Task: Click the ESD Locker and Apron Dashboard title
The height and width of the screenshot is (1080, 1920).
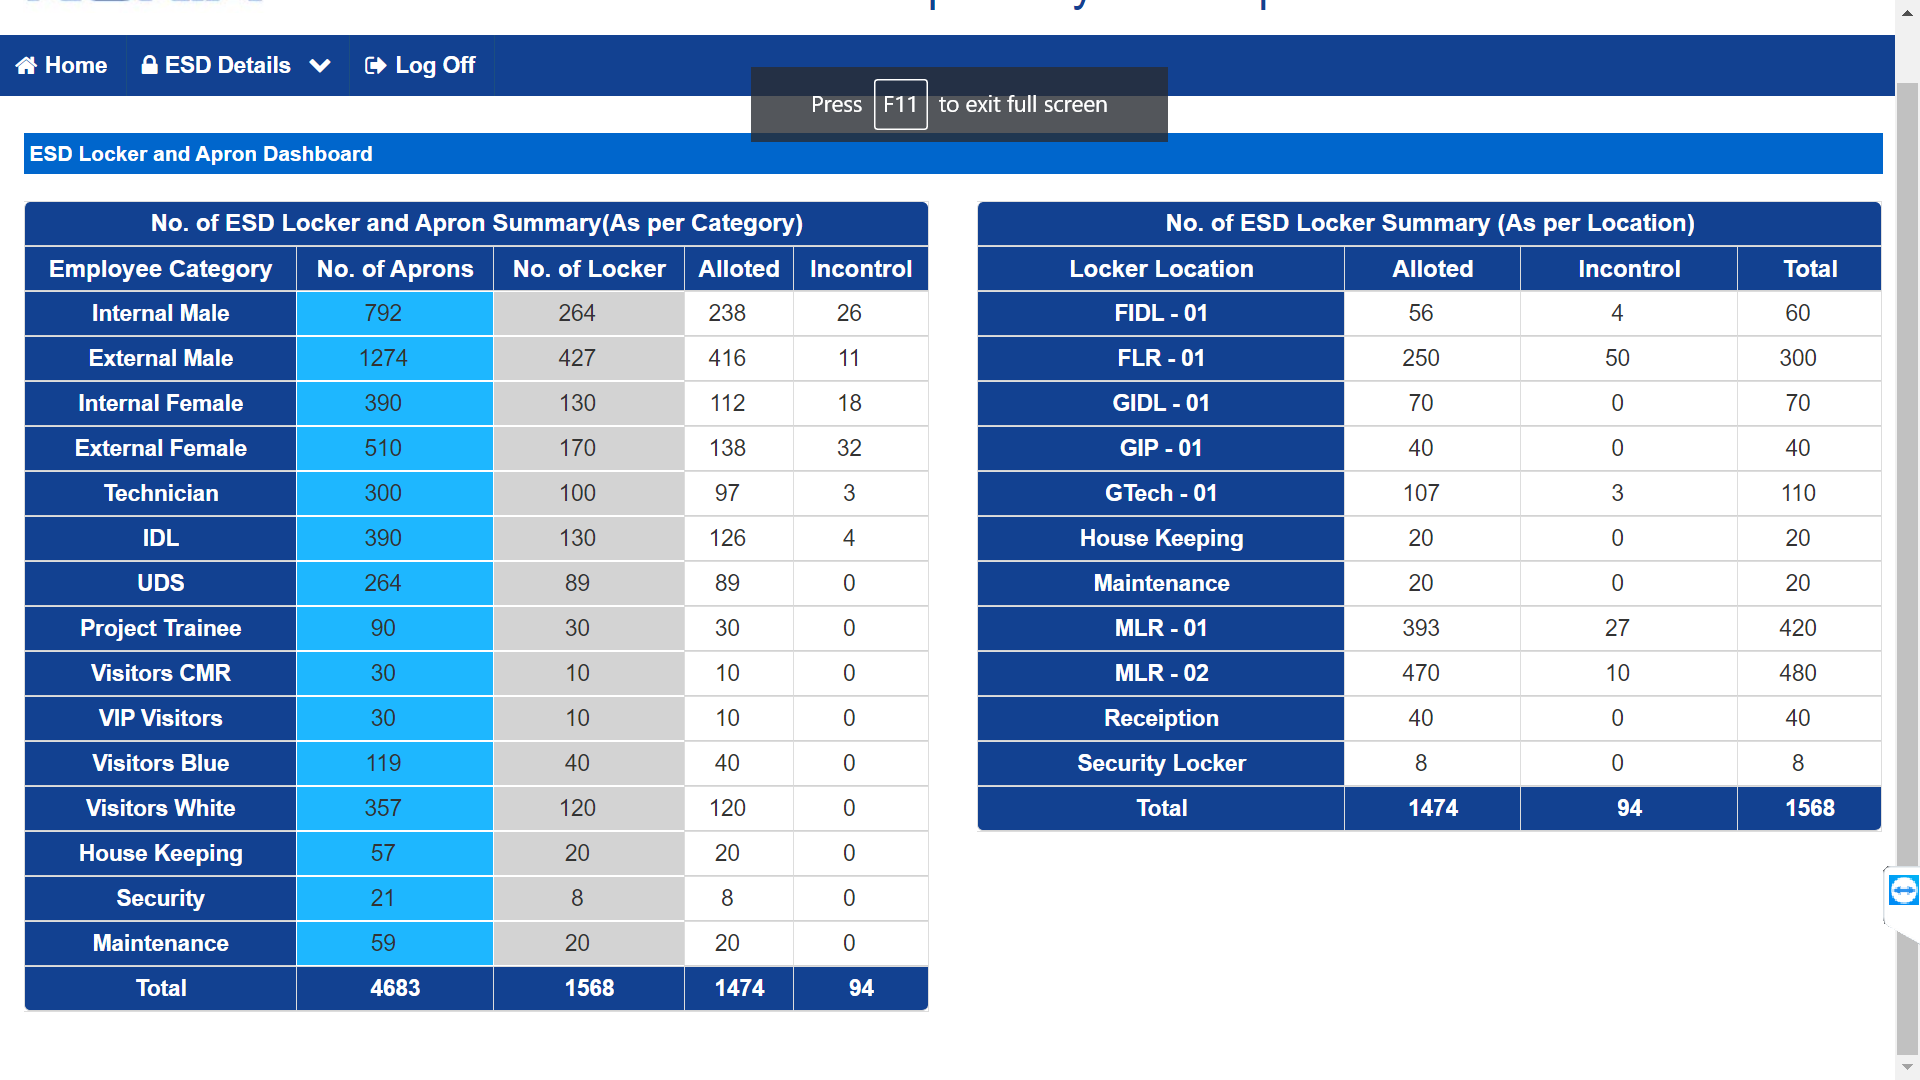Action: pyautogui.click(x=201, y=154)
